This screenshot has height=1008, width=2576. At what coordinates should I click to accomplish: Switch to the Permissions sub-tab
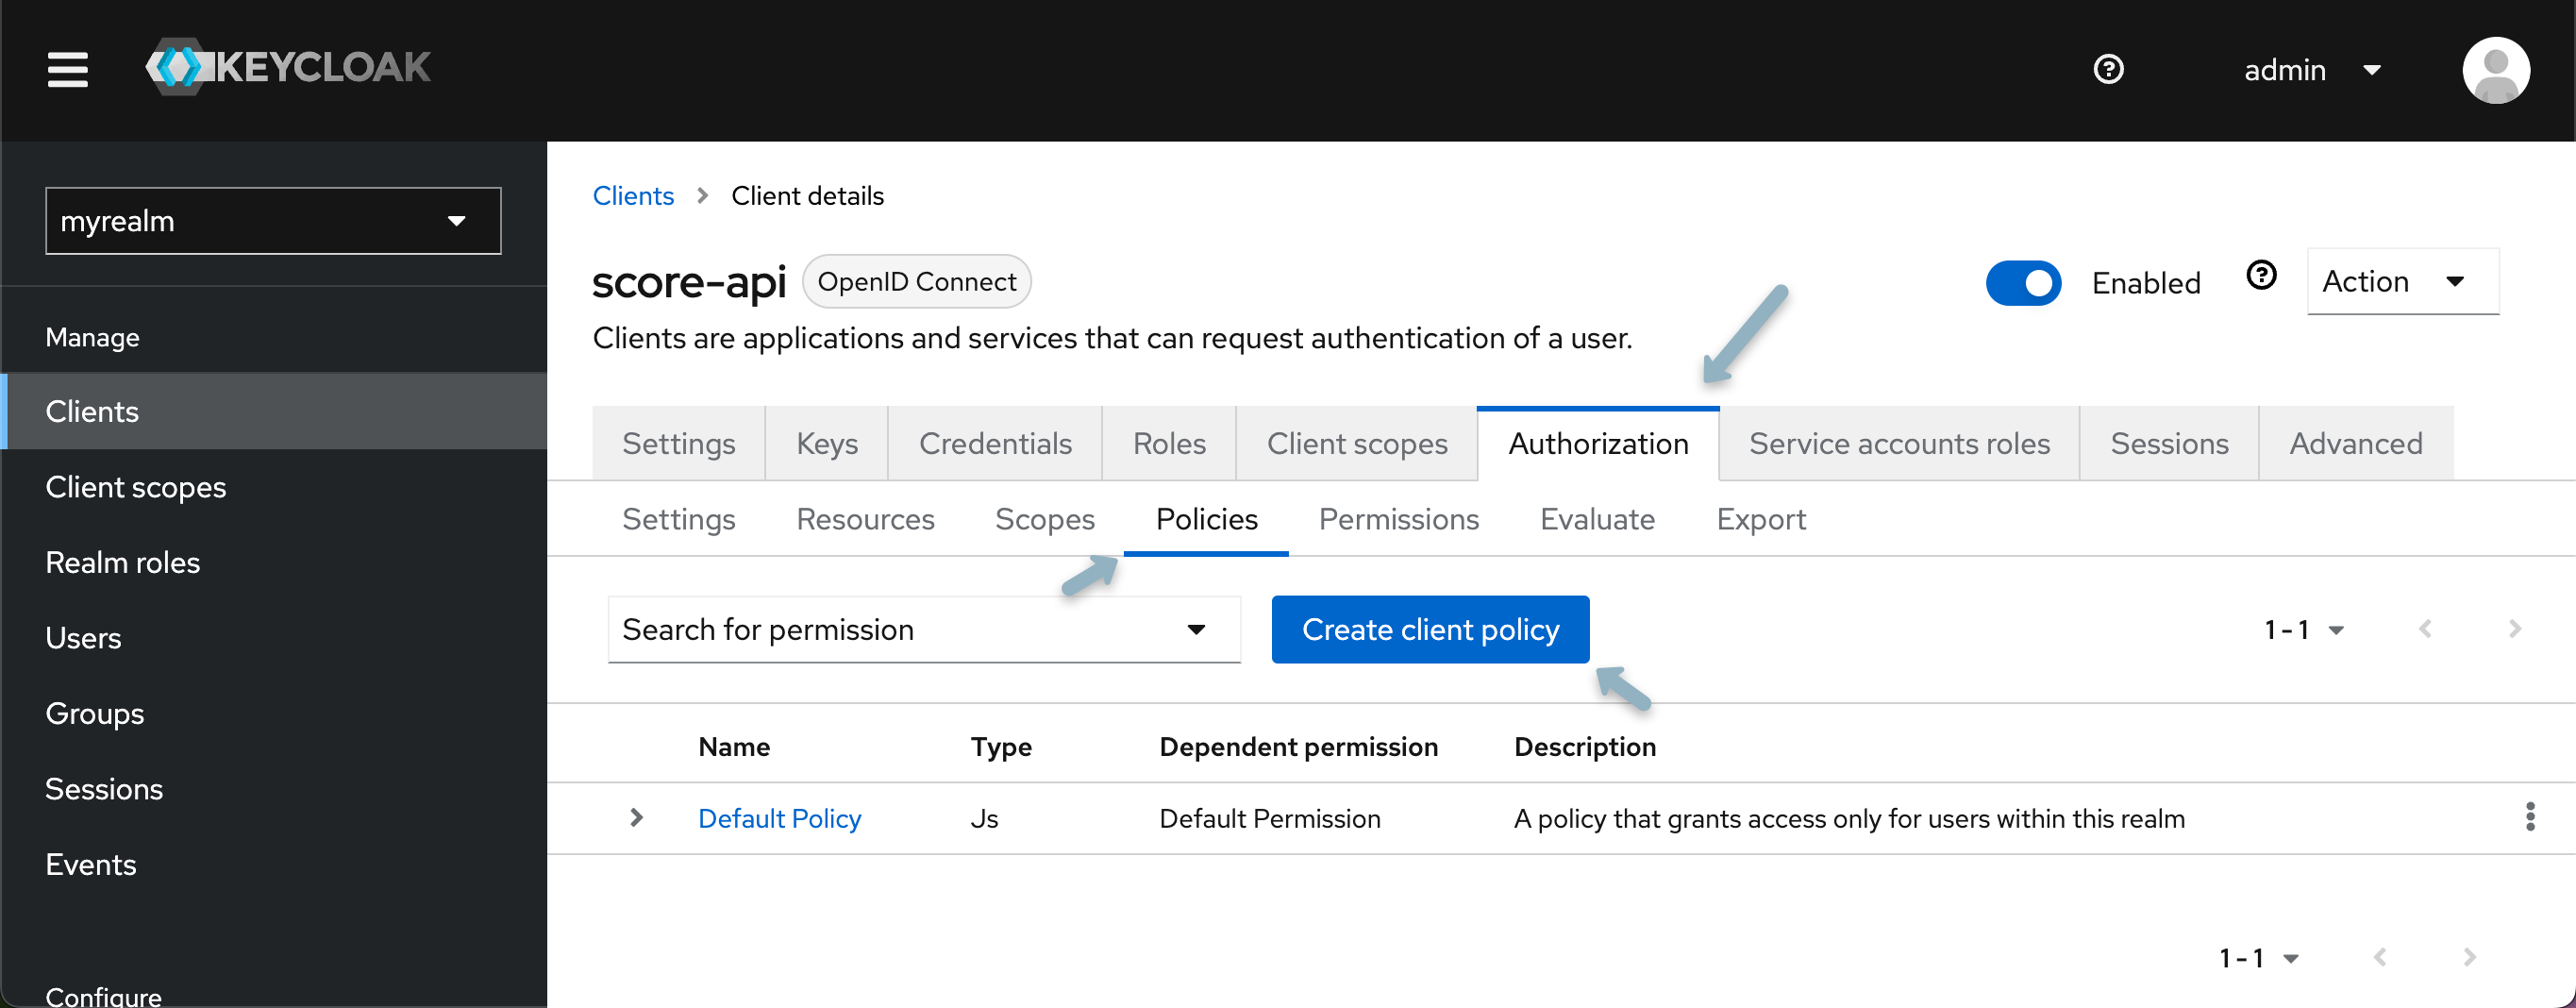point(1398,519)
